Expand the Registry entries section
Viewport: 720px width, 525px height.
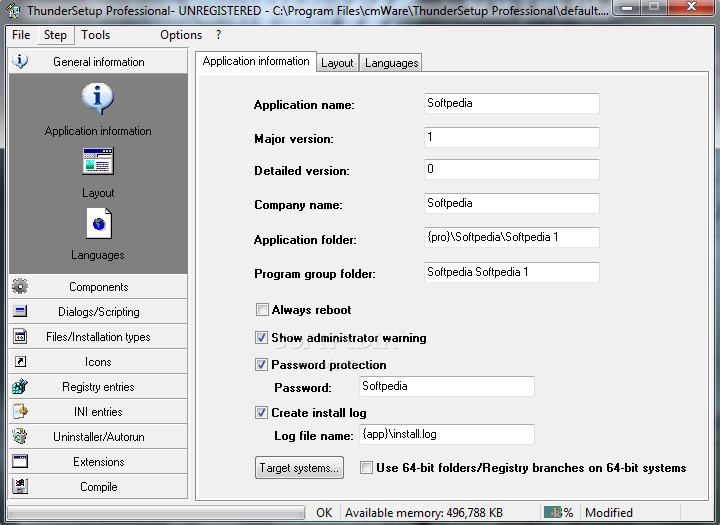pos(98,387)
